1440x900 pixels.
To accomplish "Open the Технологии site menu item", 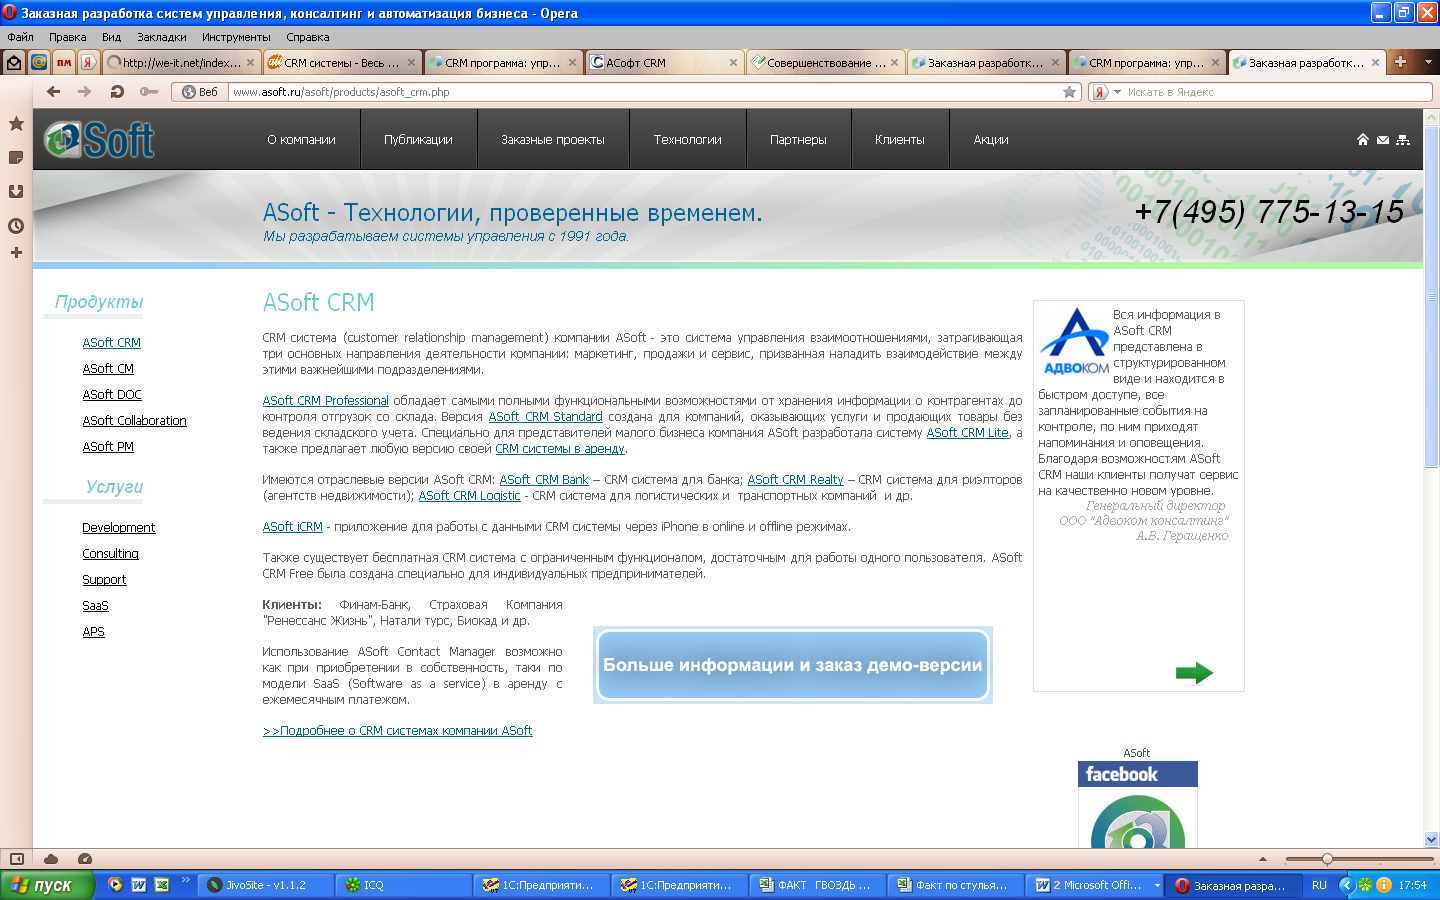I will (x=687, y=140).
